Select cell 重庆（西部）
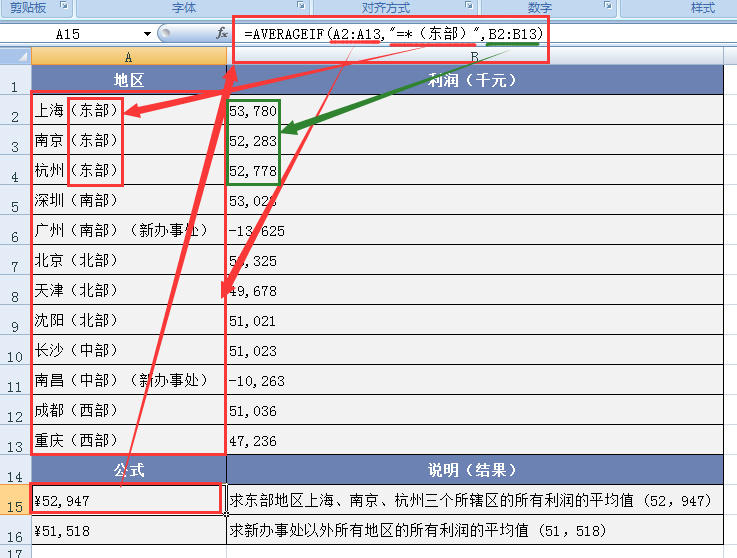This screenshot has width=737, height=558. point(129,440)
